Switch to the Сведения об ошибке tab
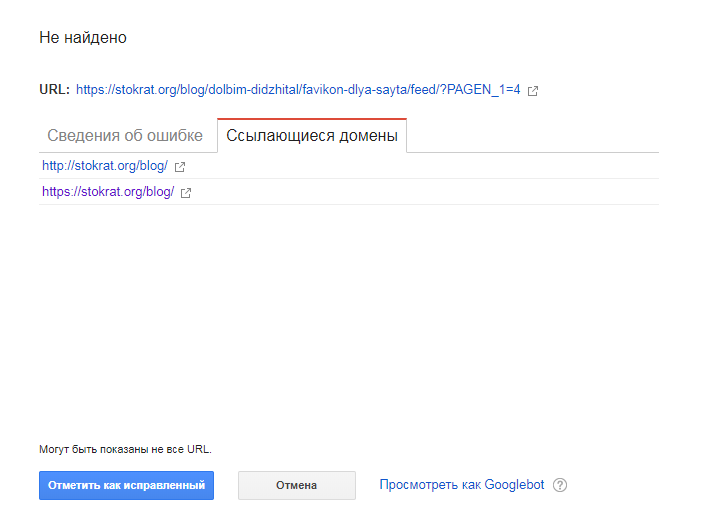Image resolution: width=704 pixels, height=520 pixels. (125, 136)
